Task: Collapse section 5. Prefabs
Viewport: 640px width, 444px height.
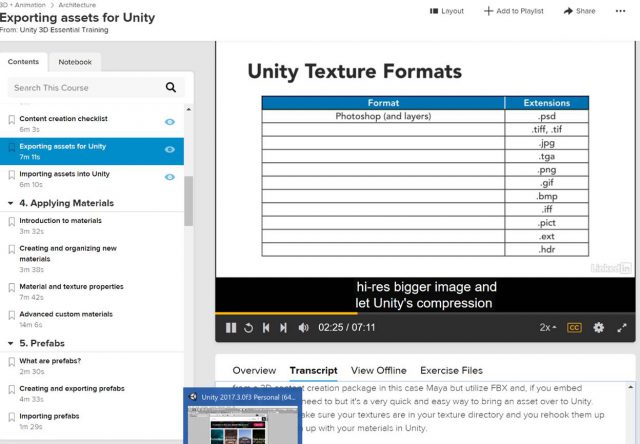Action: tap(11, 343)
